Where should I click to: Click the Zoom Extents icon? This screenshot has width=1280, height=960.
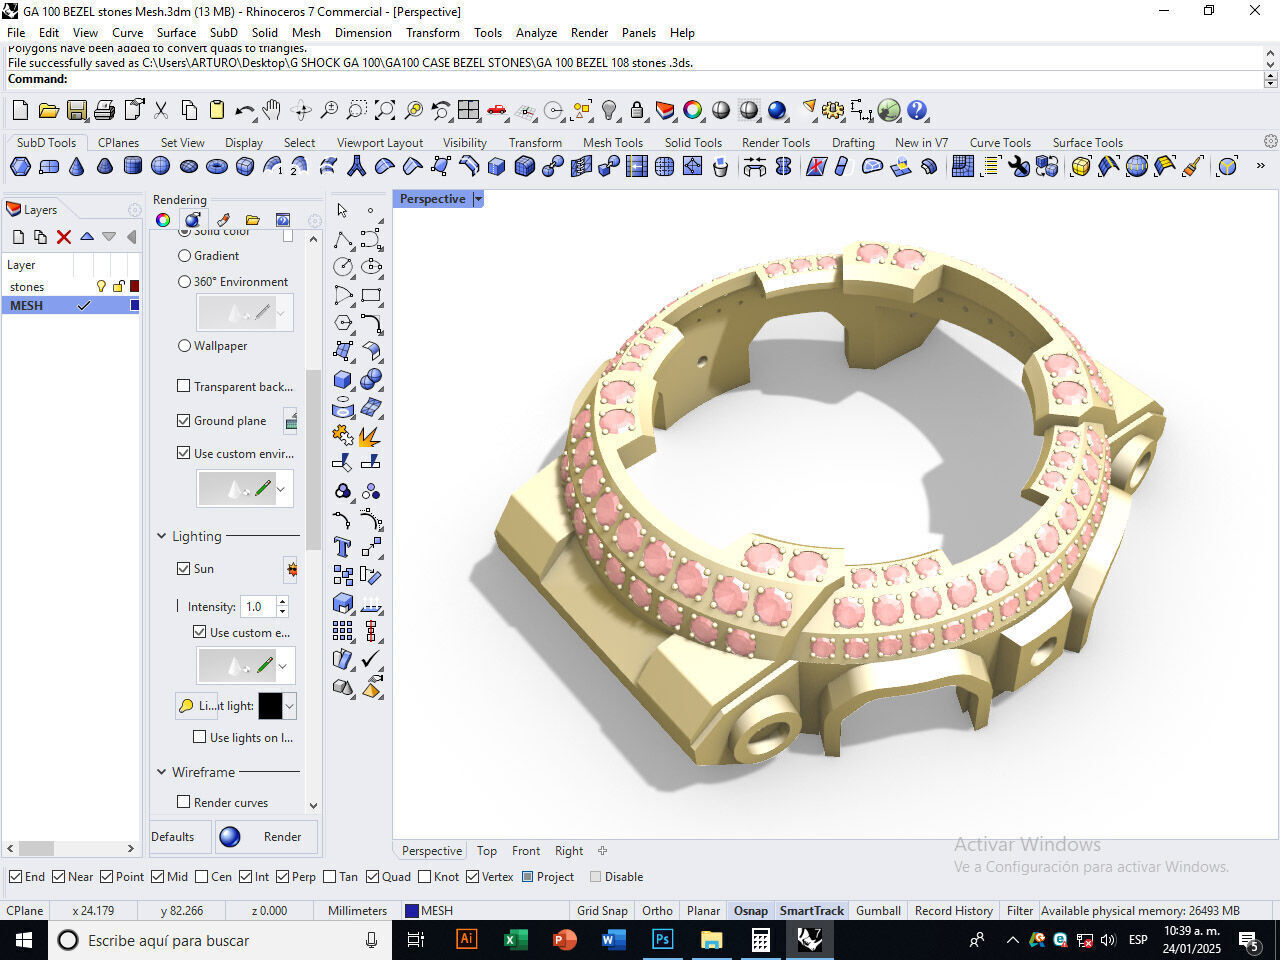pyautogui.click(x=384, y=110)
